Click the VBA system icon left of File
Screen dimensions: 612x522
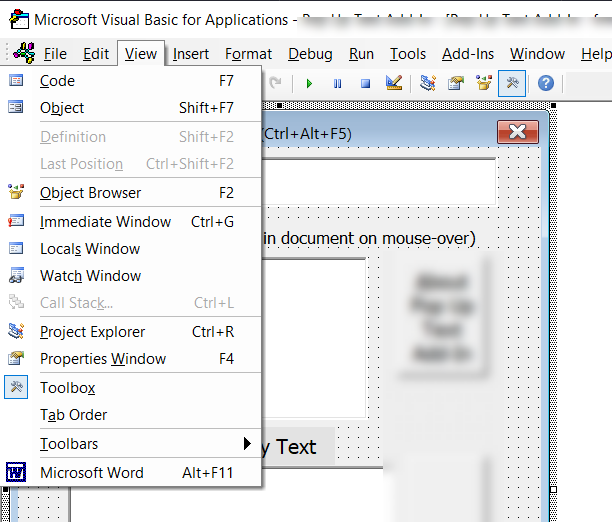click(x=24, y=53)
